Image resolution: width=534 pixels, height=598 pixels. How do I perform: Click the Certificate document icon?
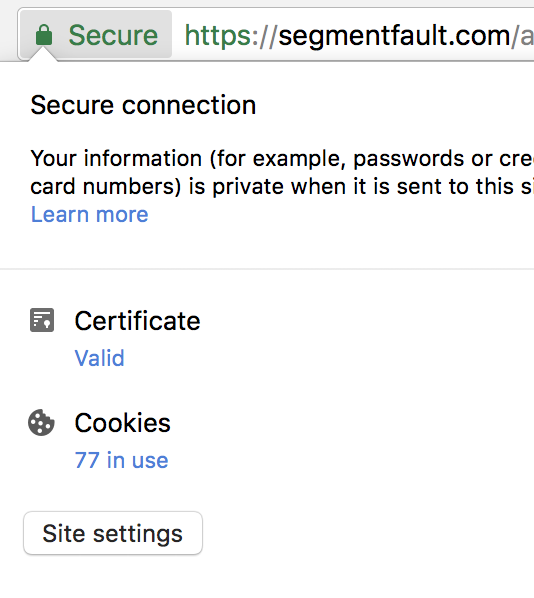[42, 320]
